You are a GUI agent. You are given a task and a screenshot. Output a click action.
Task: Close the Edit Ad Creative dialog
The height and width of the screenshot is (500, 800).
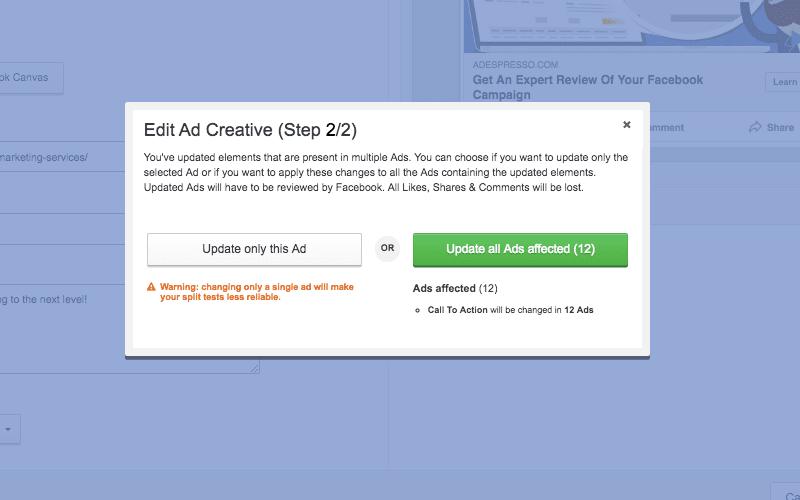(627, 125)
